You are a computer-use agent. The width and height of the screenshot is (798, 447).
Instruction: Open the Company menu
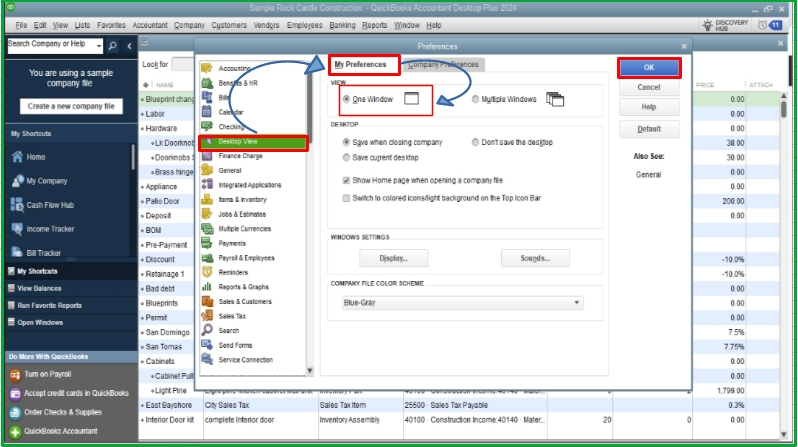point(189,25)
